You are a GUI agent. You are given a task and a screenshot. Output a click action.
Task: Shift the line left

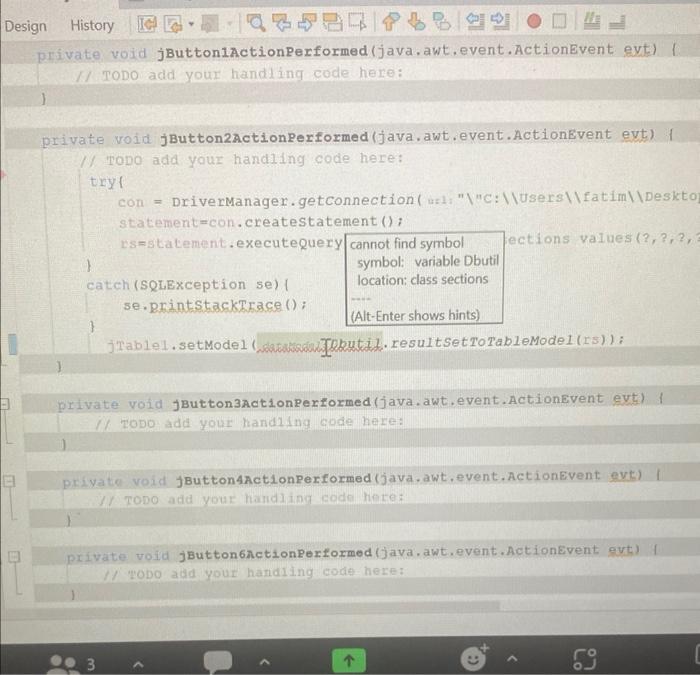475,21
